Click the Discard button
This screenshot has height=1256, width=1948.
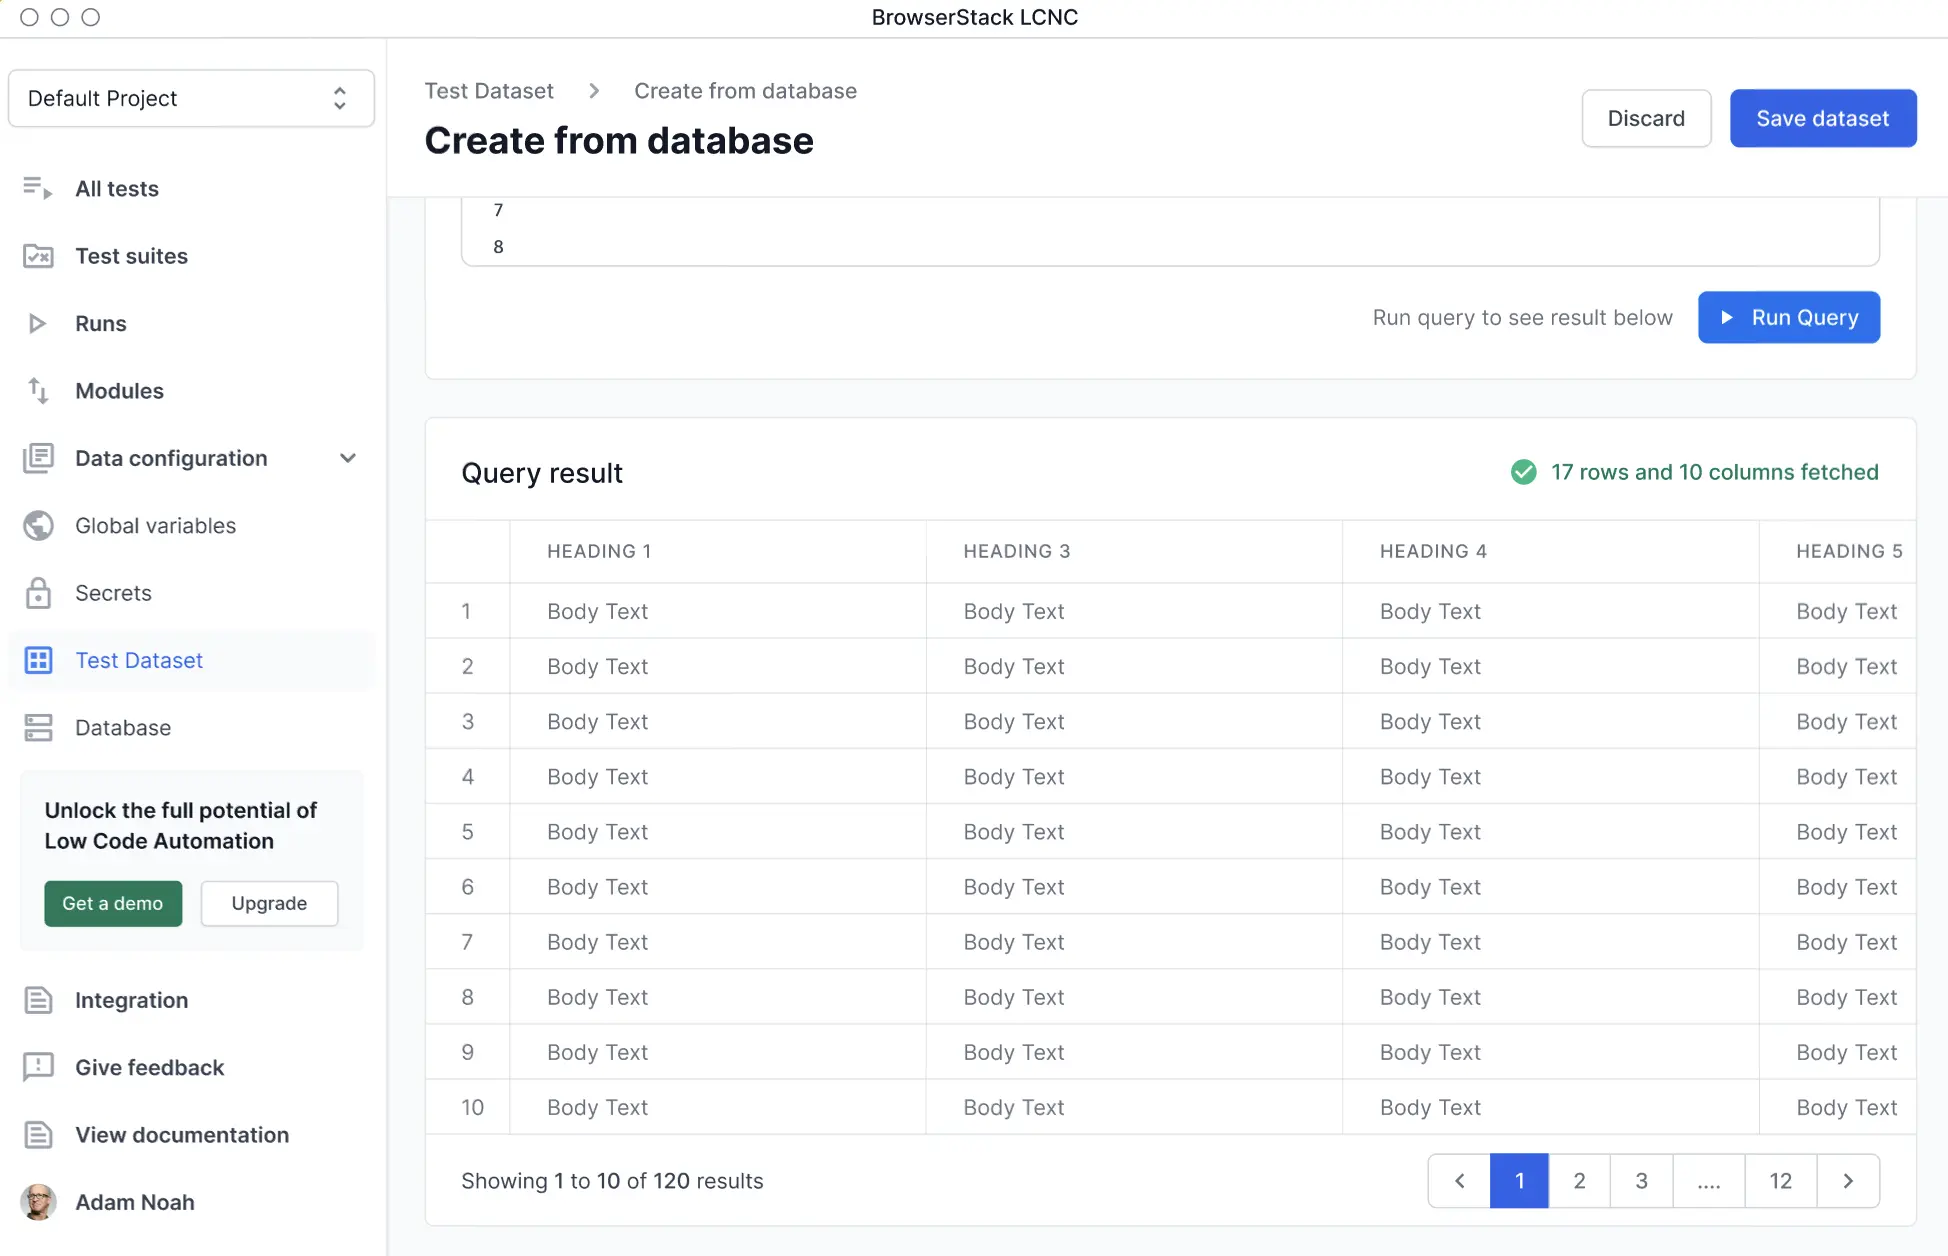tap(1646, 118)
